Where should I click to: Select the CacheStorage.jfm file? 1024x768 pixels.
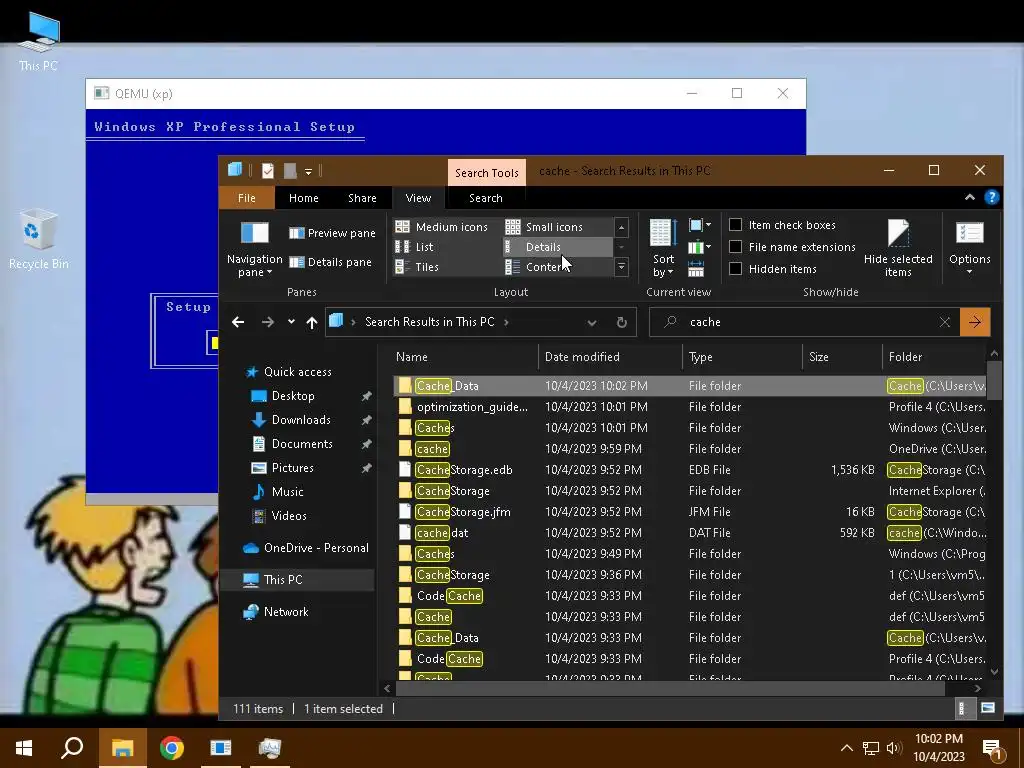coord(689,512)
